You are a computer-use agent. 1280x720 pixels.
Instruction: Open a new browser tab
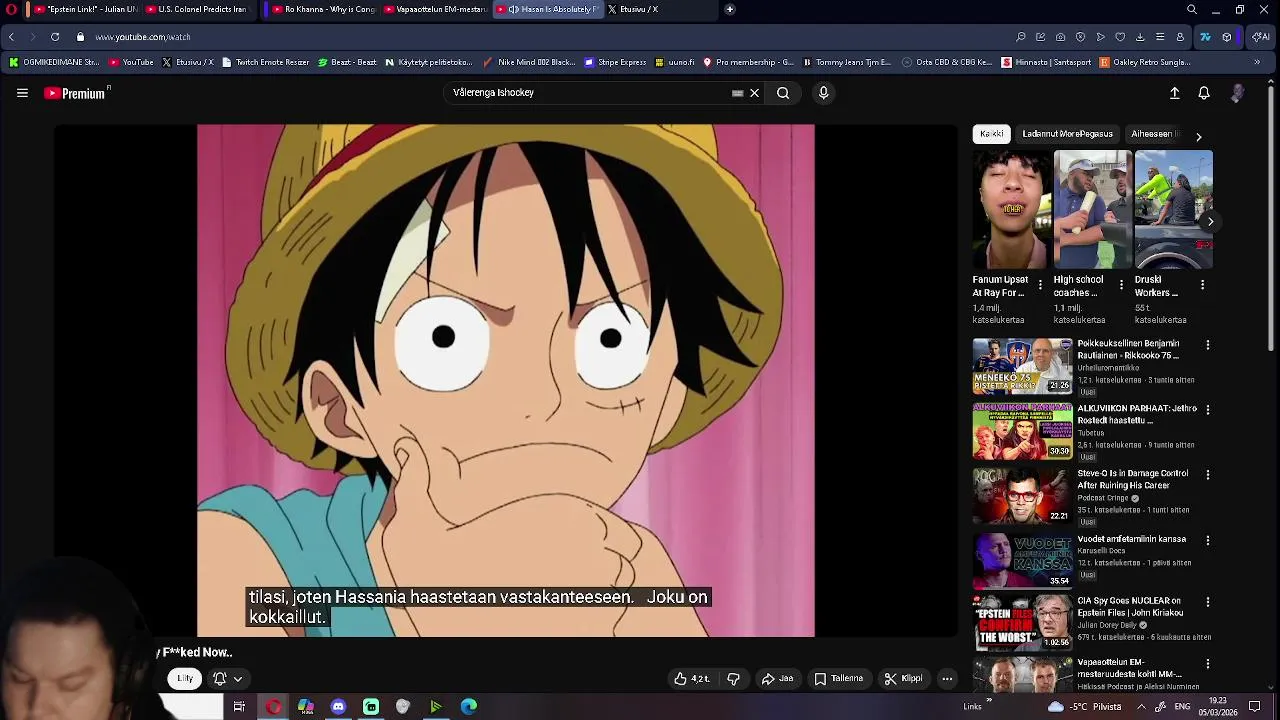(x=730, y=9)
